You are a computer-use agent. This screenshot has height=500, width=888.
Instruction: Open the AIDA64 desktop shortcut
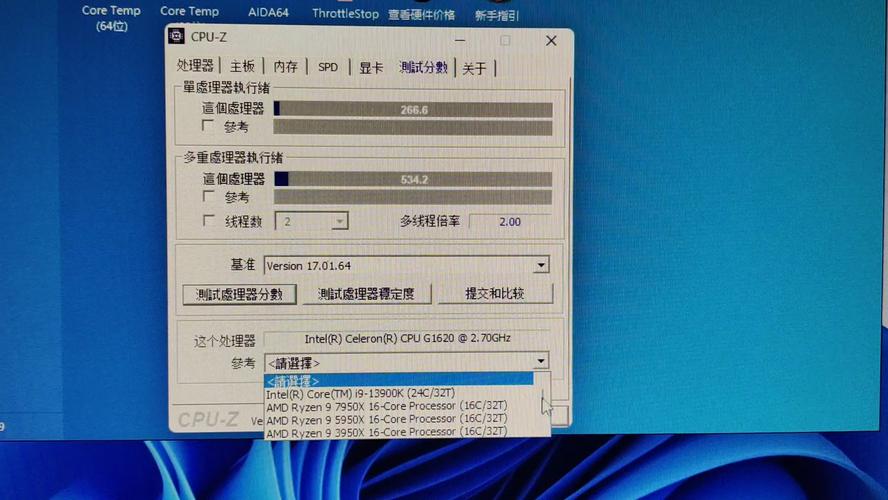[x=268, y=12]
